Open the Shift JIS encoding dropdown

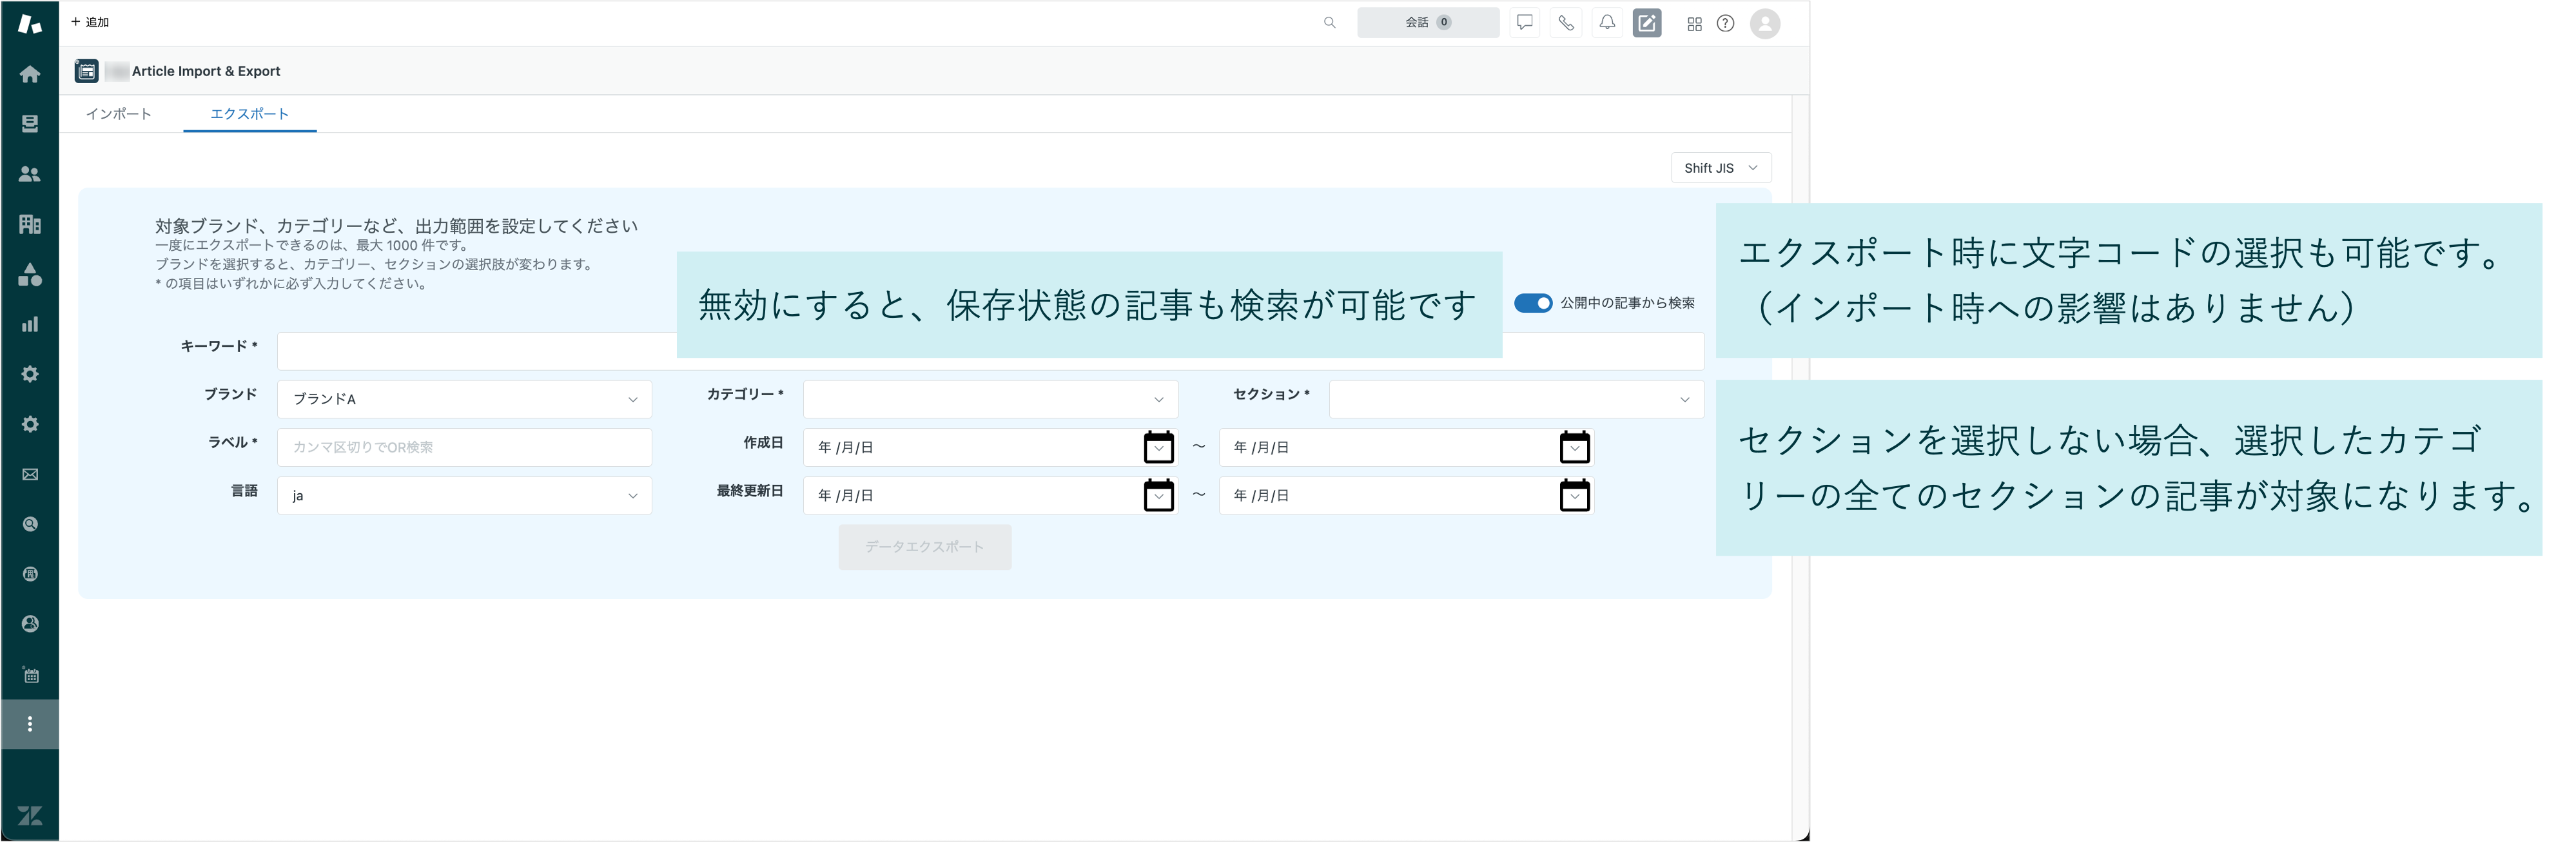[1721, 168]
